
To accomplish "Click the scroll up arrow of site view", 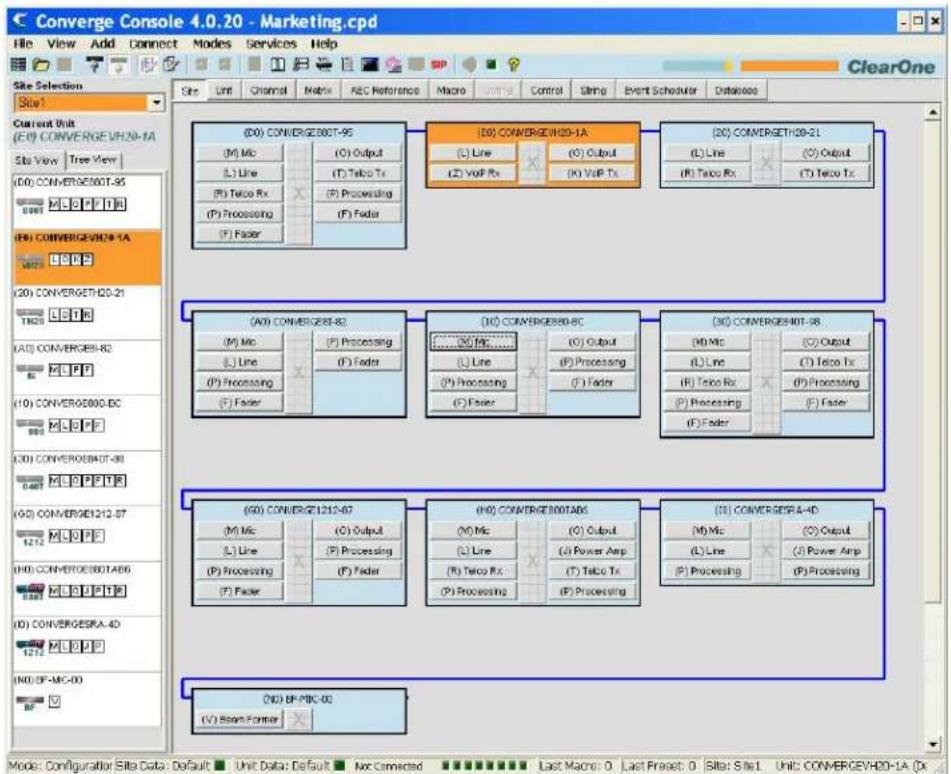I will pyautogui.click(x=932, y=113).
